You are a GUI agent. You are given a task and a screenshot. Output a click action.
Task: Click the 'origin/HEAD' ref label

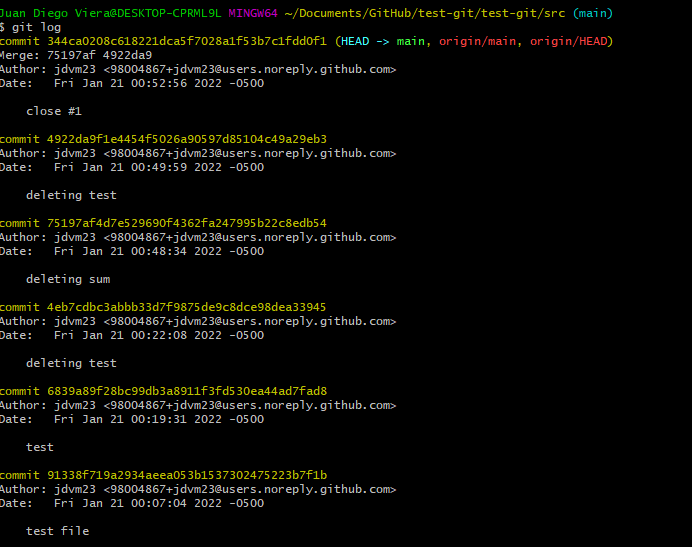pos(568,41)
